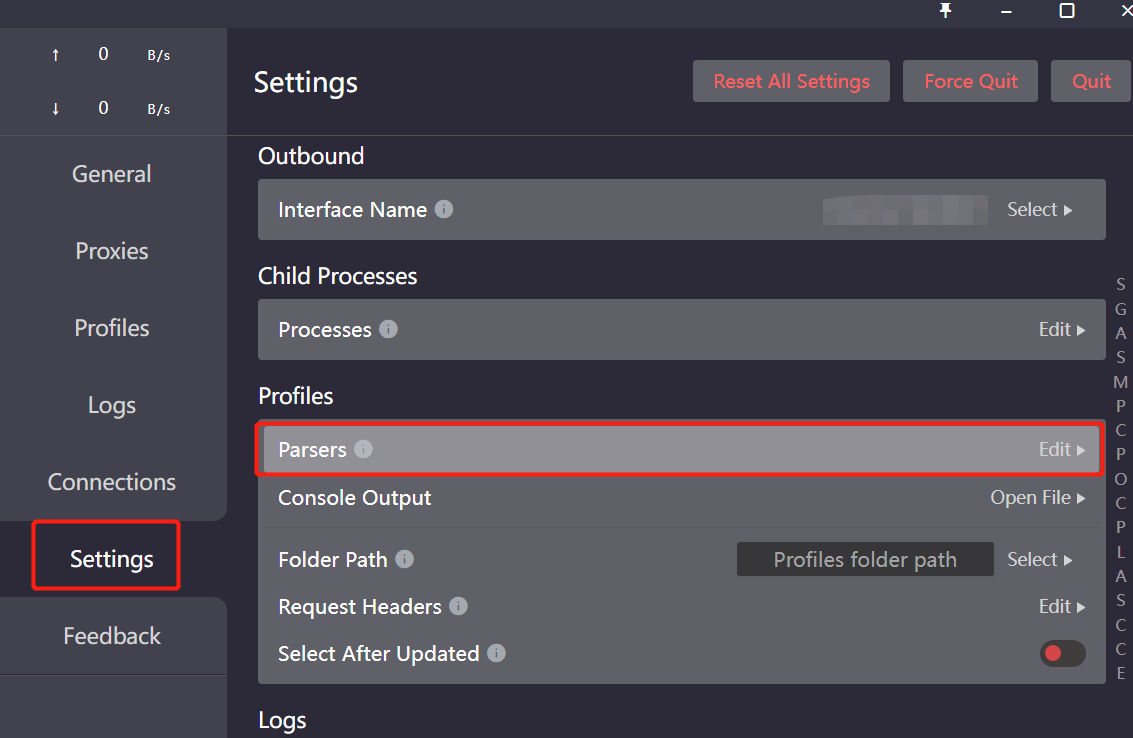
Task: Click info icon next to Folder Path
Action: (404, 559)
